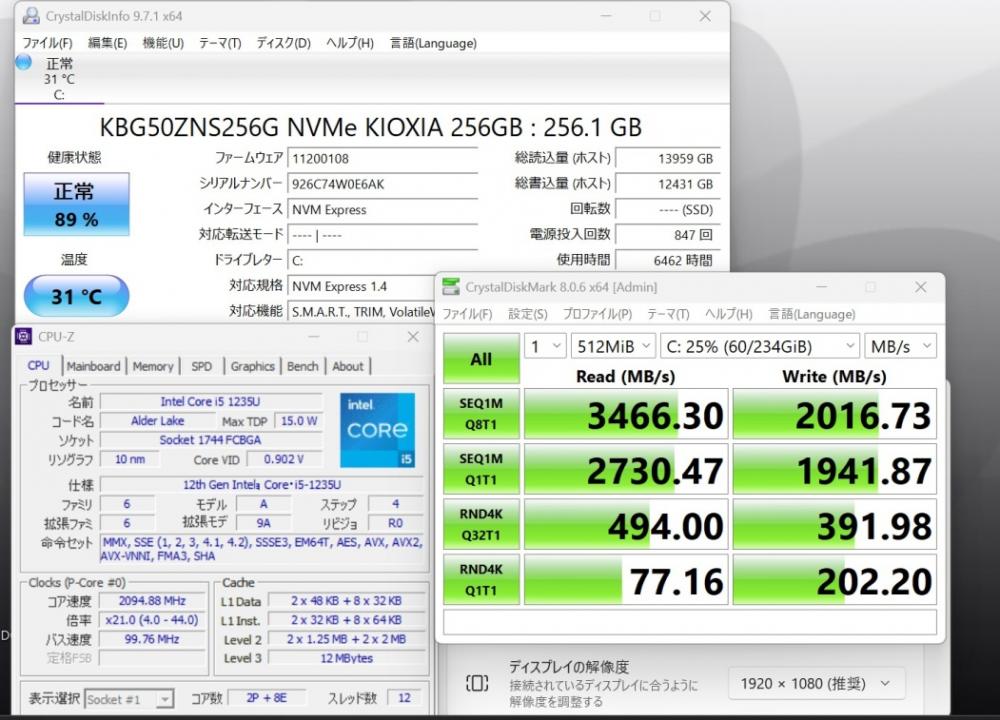Click the CrystalDiskMark title bar icon
This screenshot has height=720, width=1000.
[451, 287]
